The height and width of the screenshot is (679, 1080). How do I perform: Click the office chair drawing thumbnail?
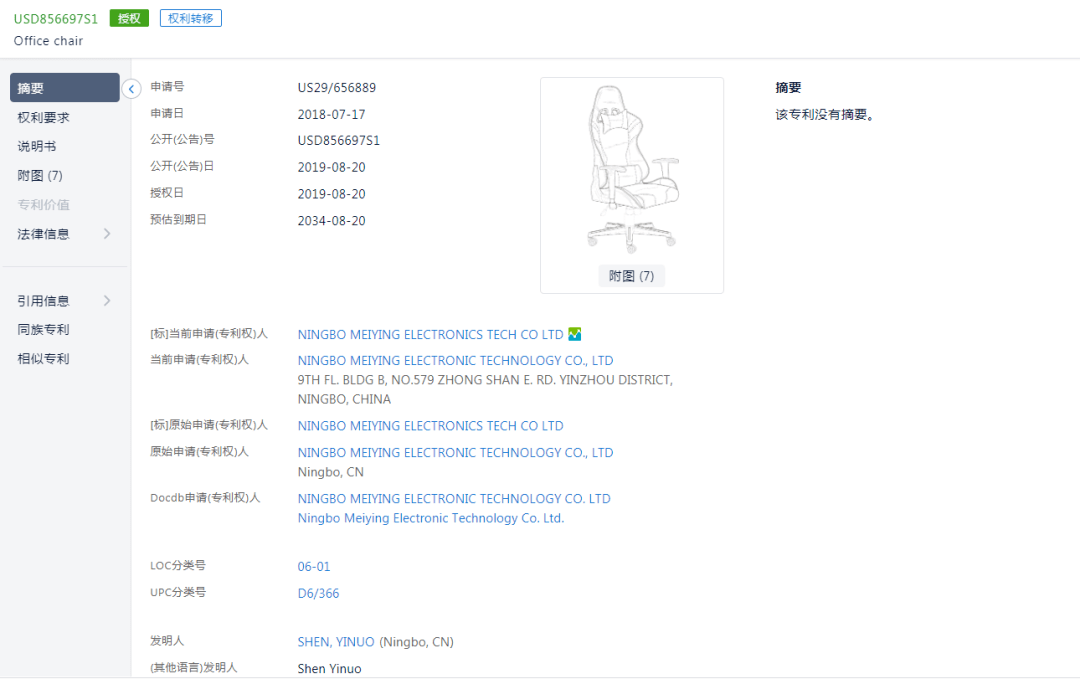click(x=631, y=168)
